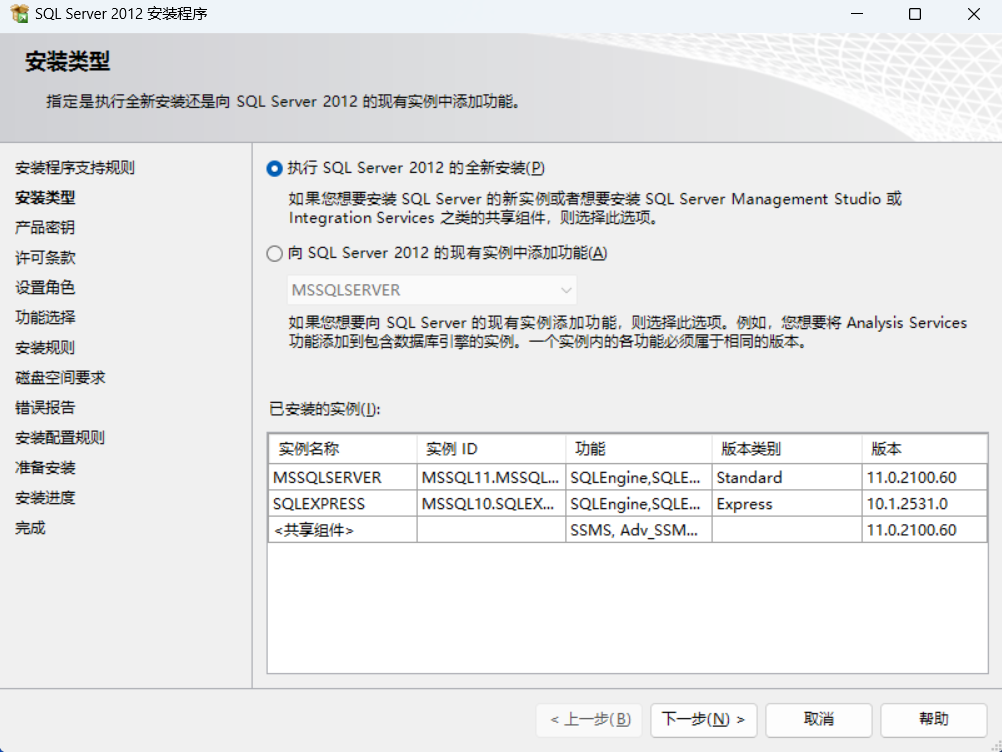The height and width of the screenshot is (752, 1002).
Task: Maximize the setup window
Action: (x=915, y=13)
